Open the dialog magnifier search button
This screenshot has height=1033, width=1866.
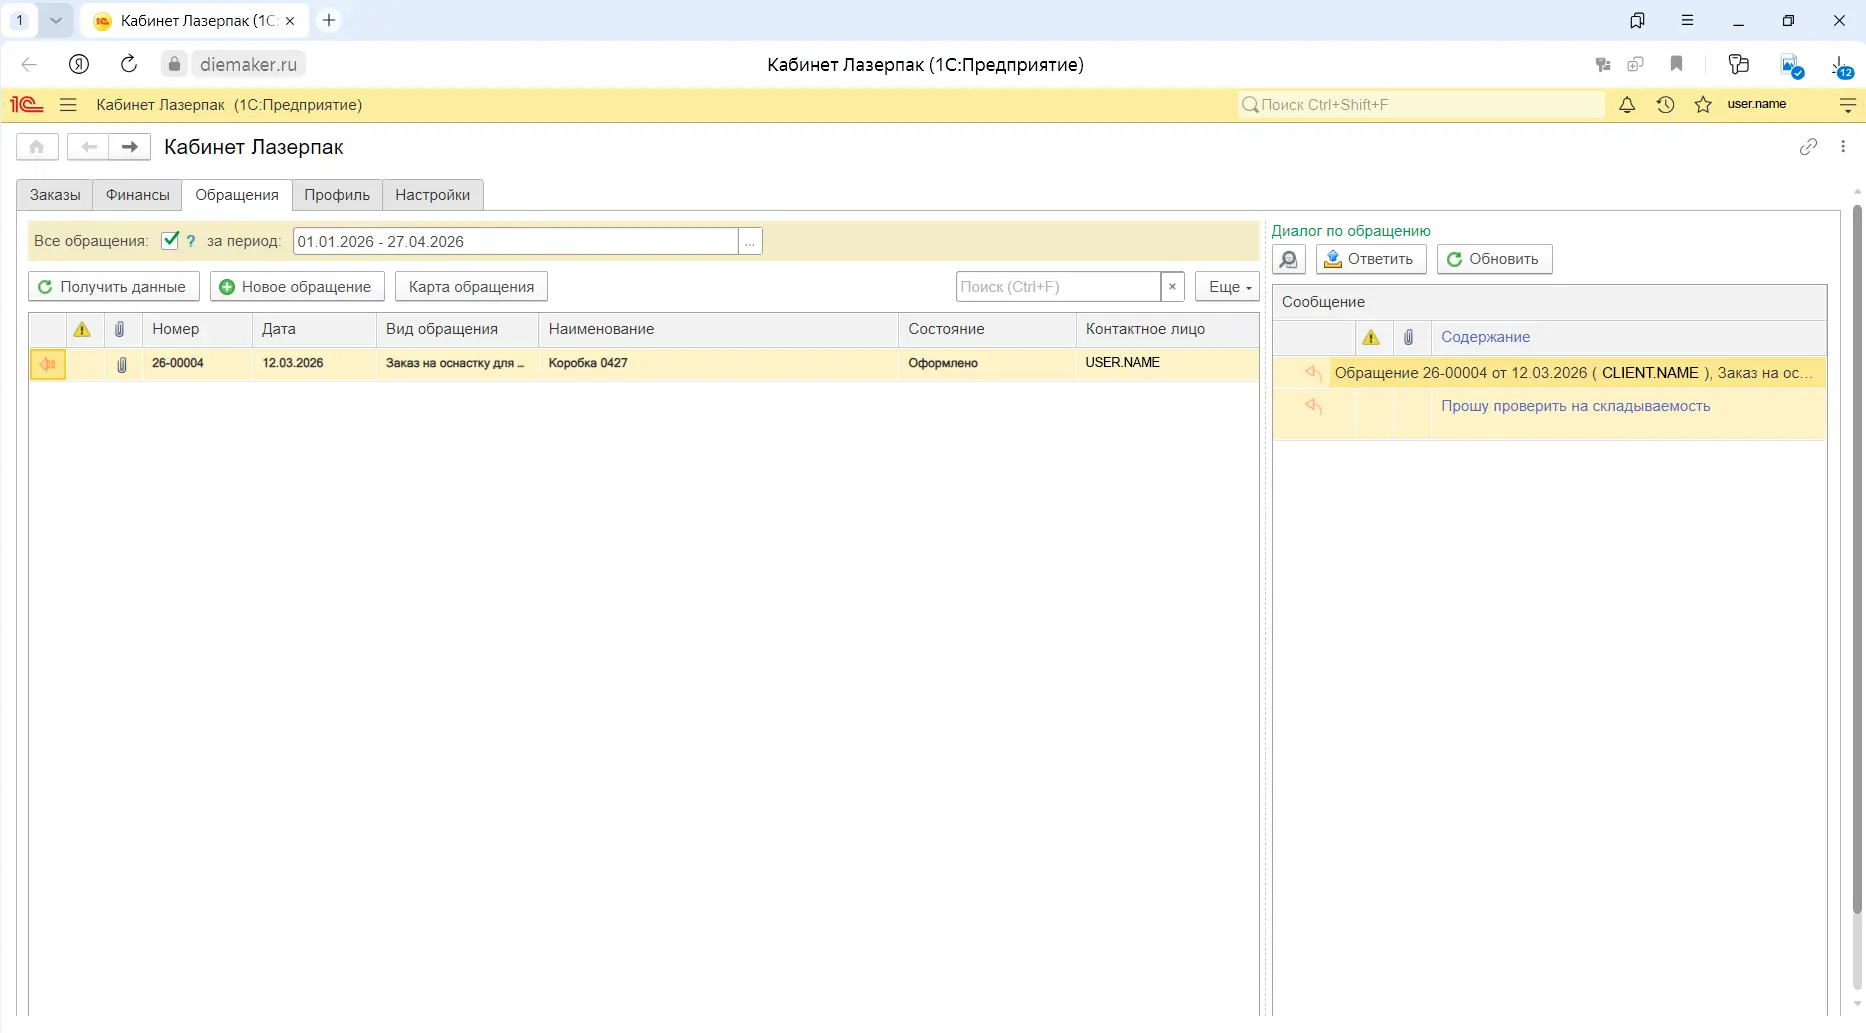[1289, 260]
